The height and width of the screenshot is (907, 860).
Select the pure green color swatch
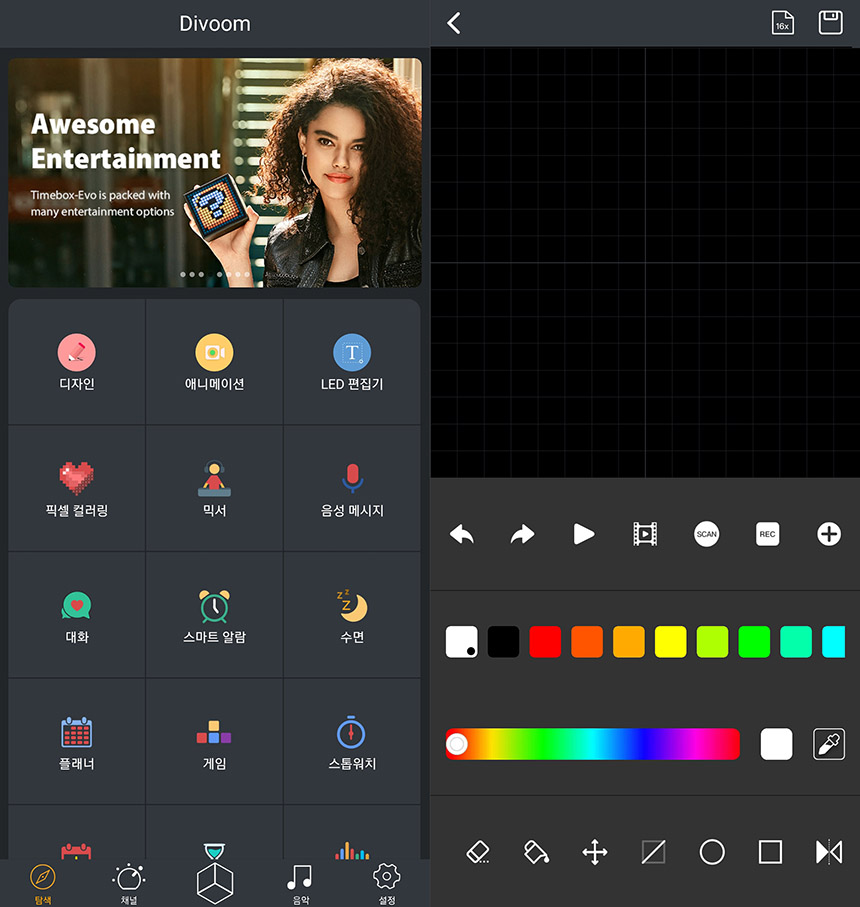point(754,641)
